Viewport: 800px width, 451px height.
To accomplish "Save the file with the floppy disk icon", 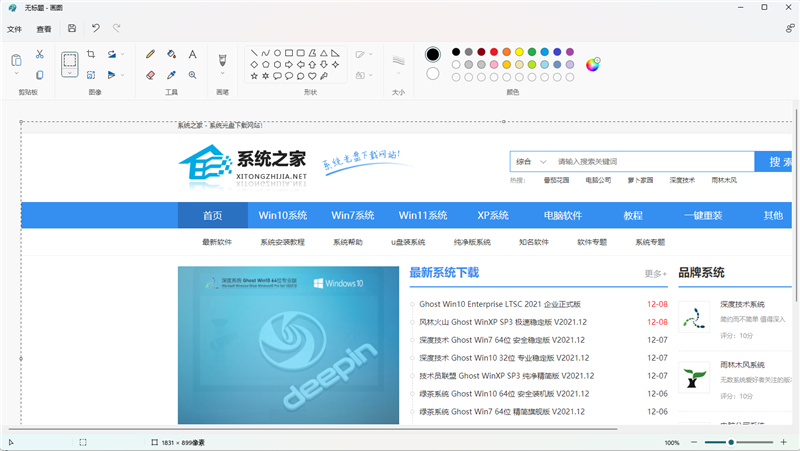I will pos(72,29).
